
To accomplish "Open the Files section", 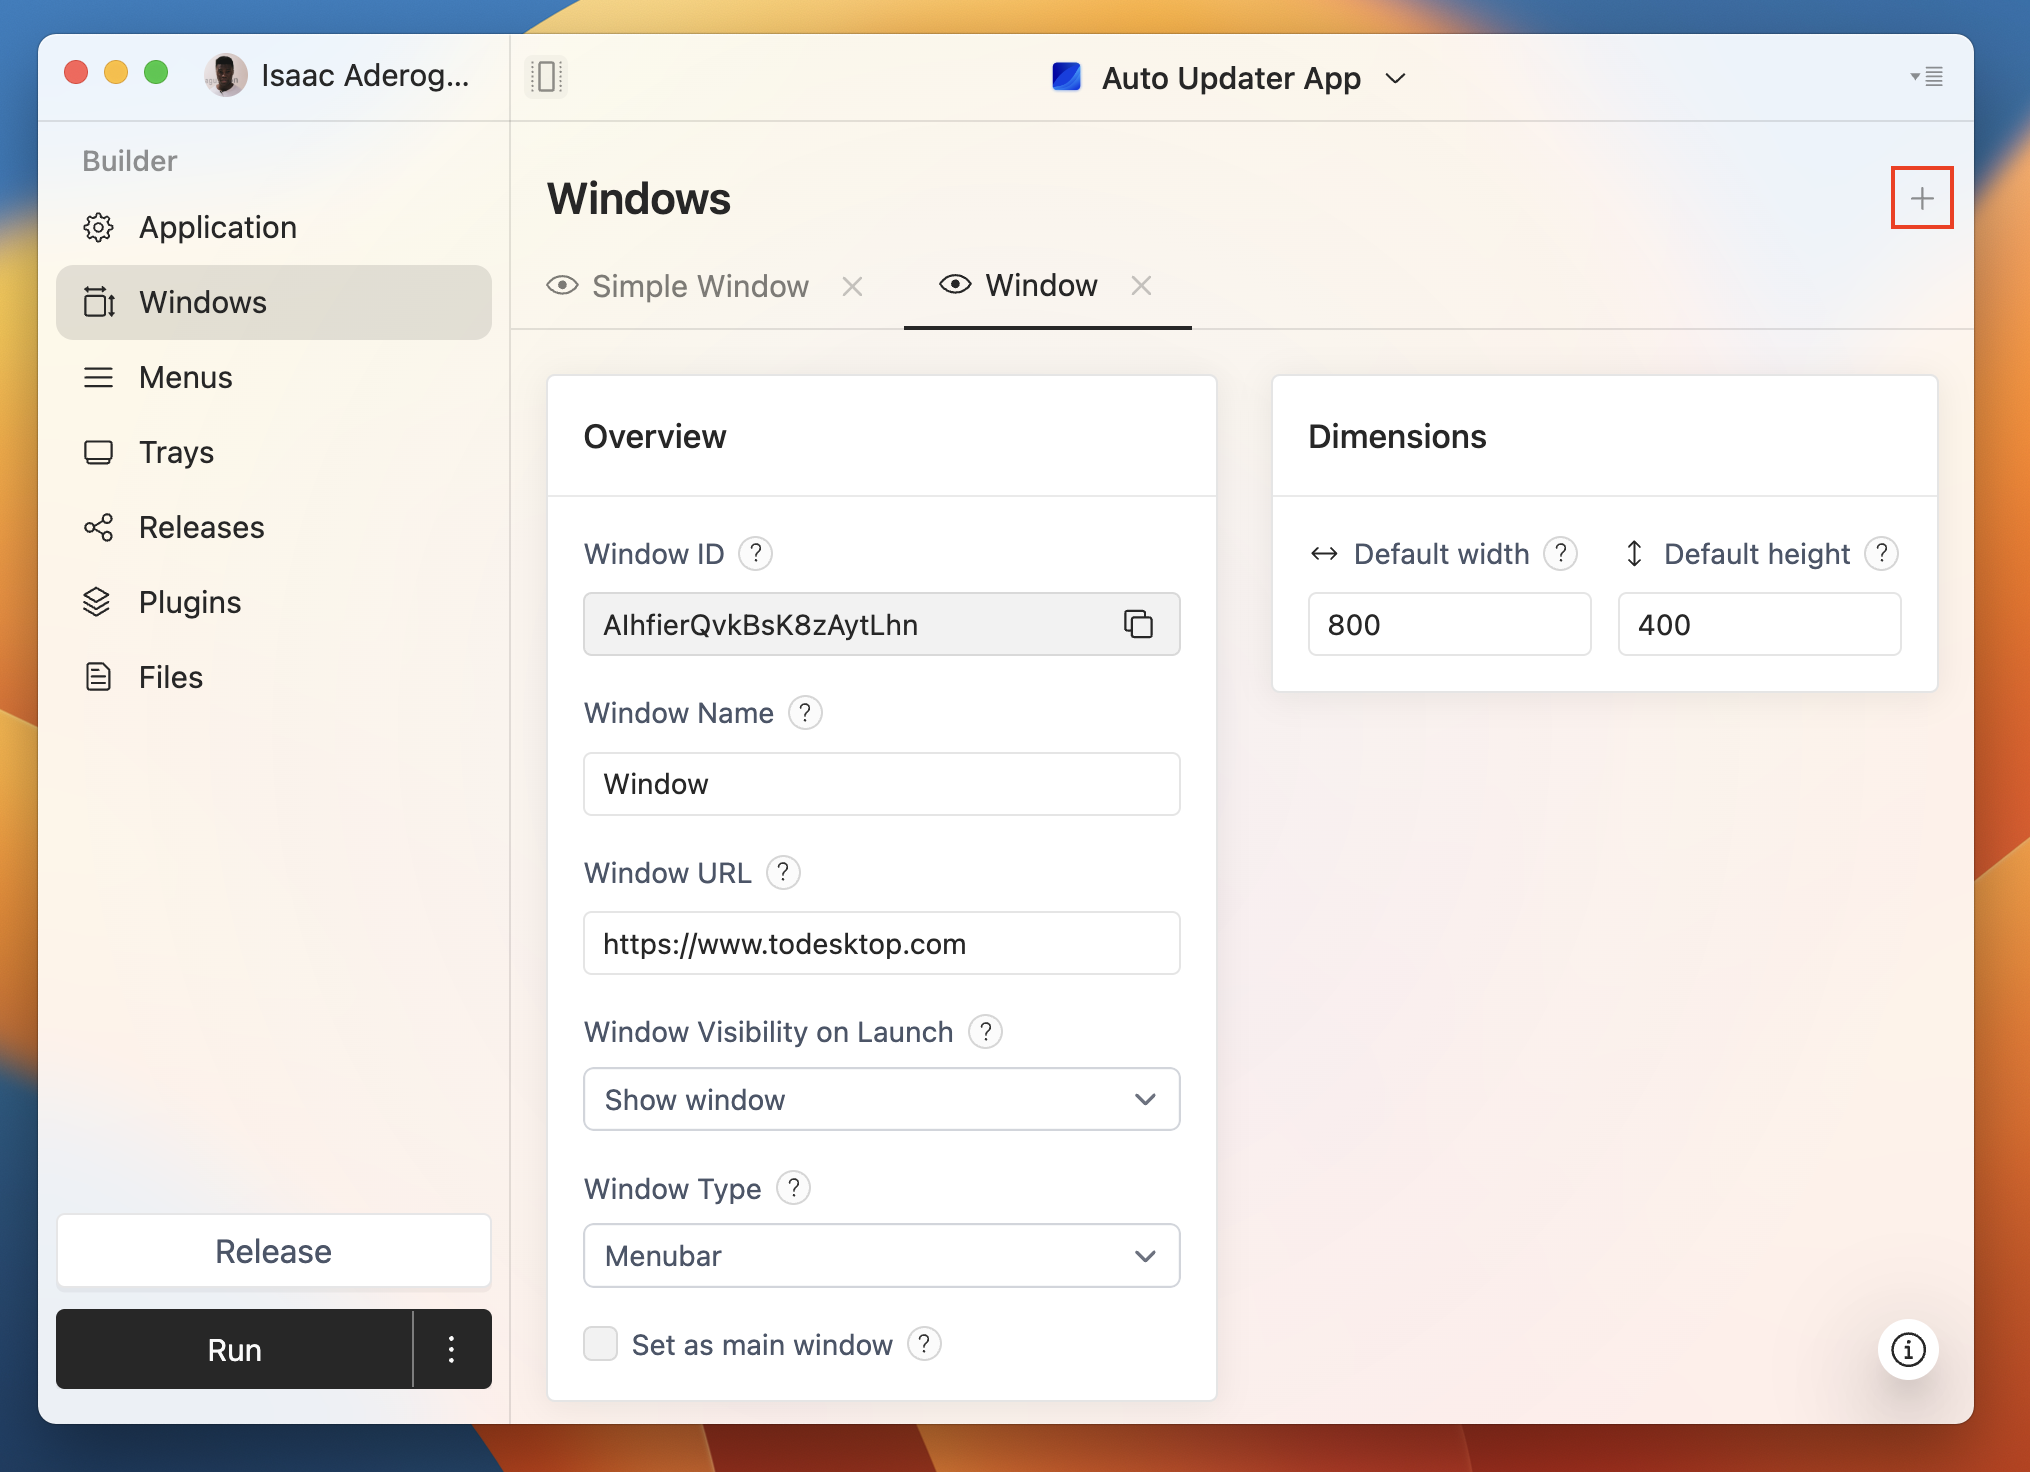I will (170, 677).
